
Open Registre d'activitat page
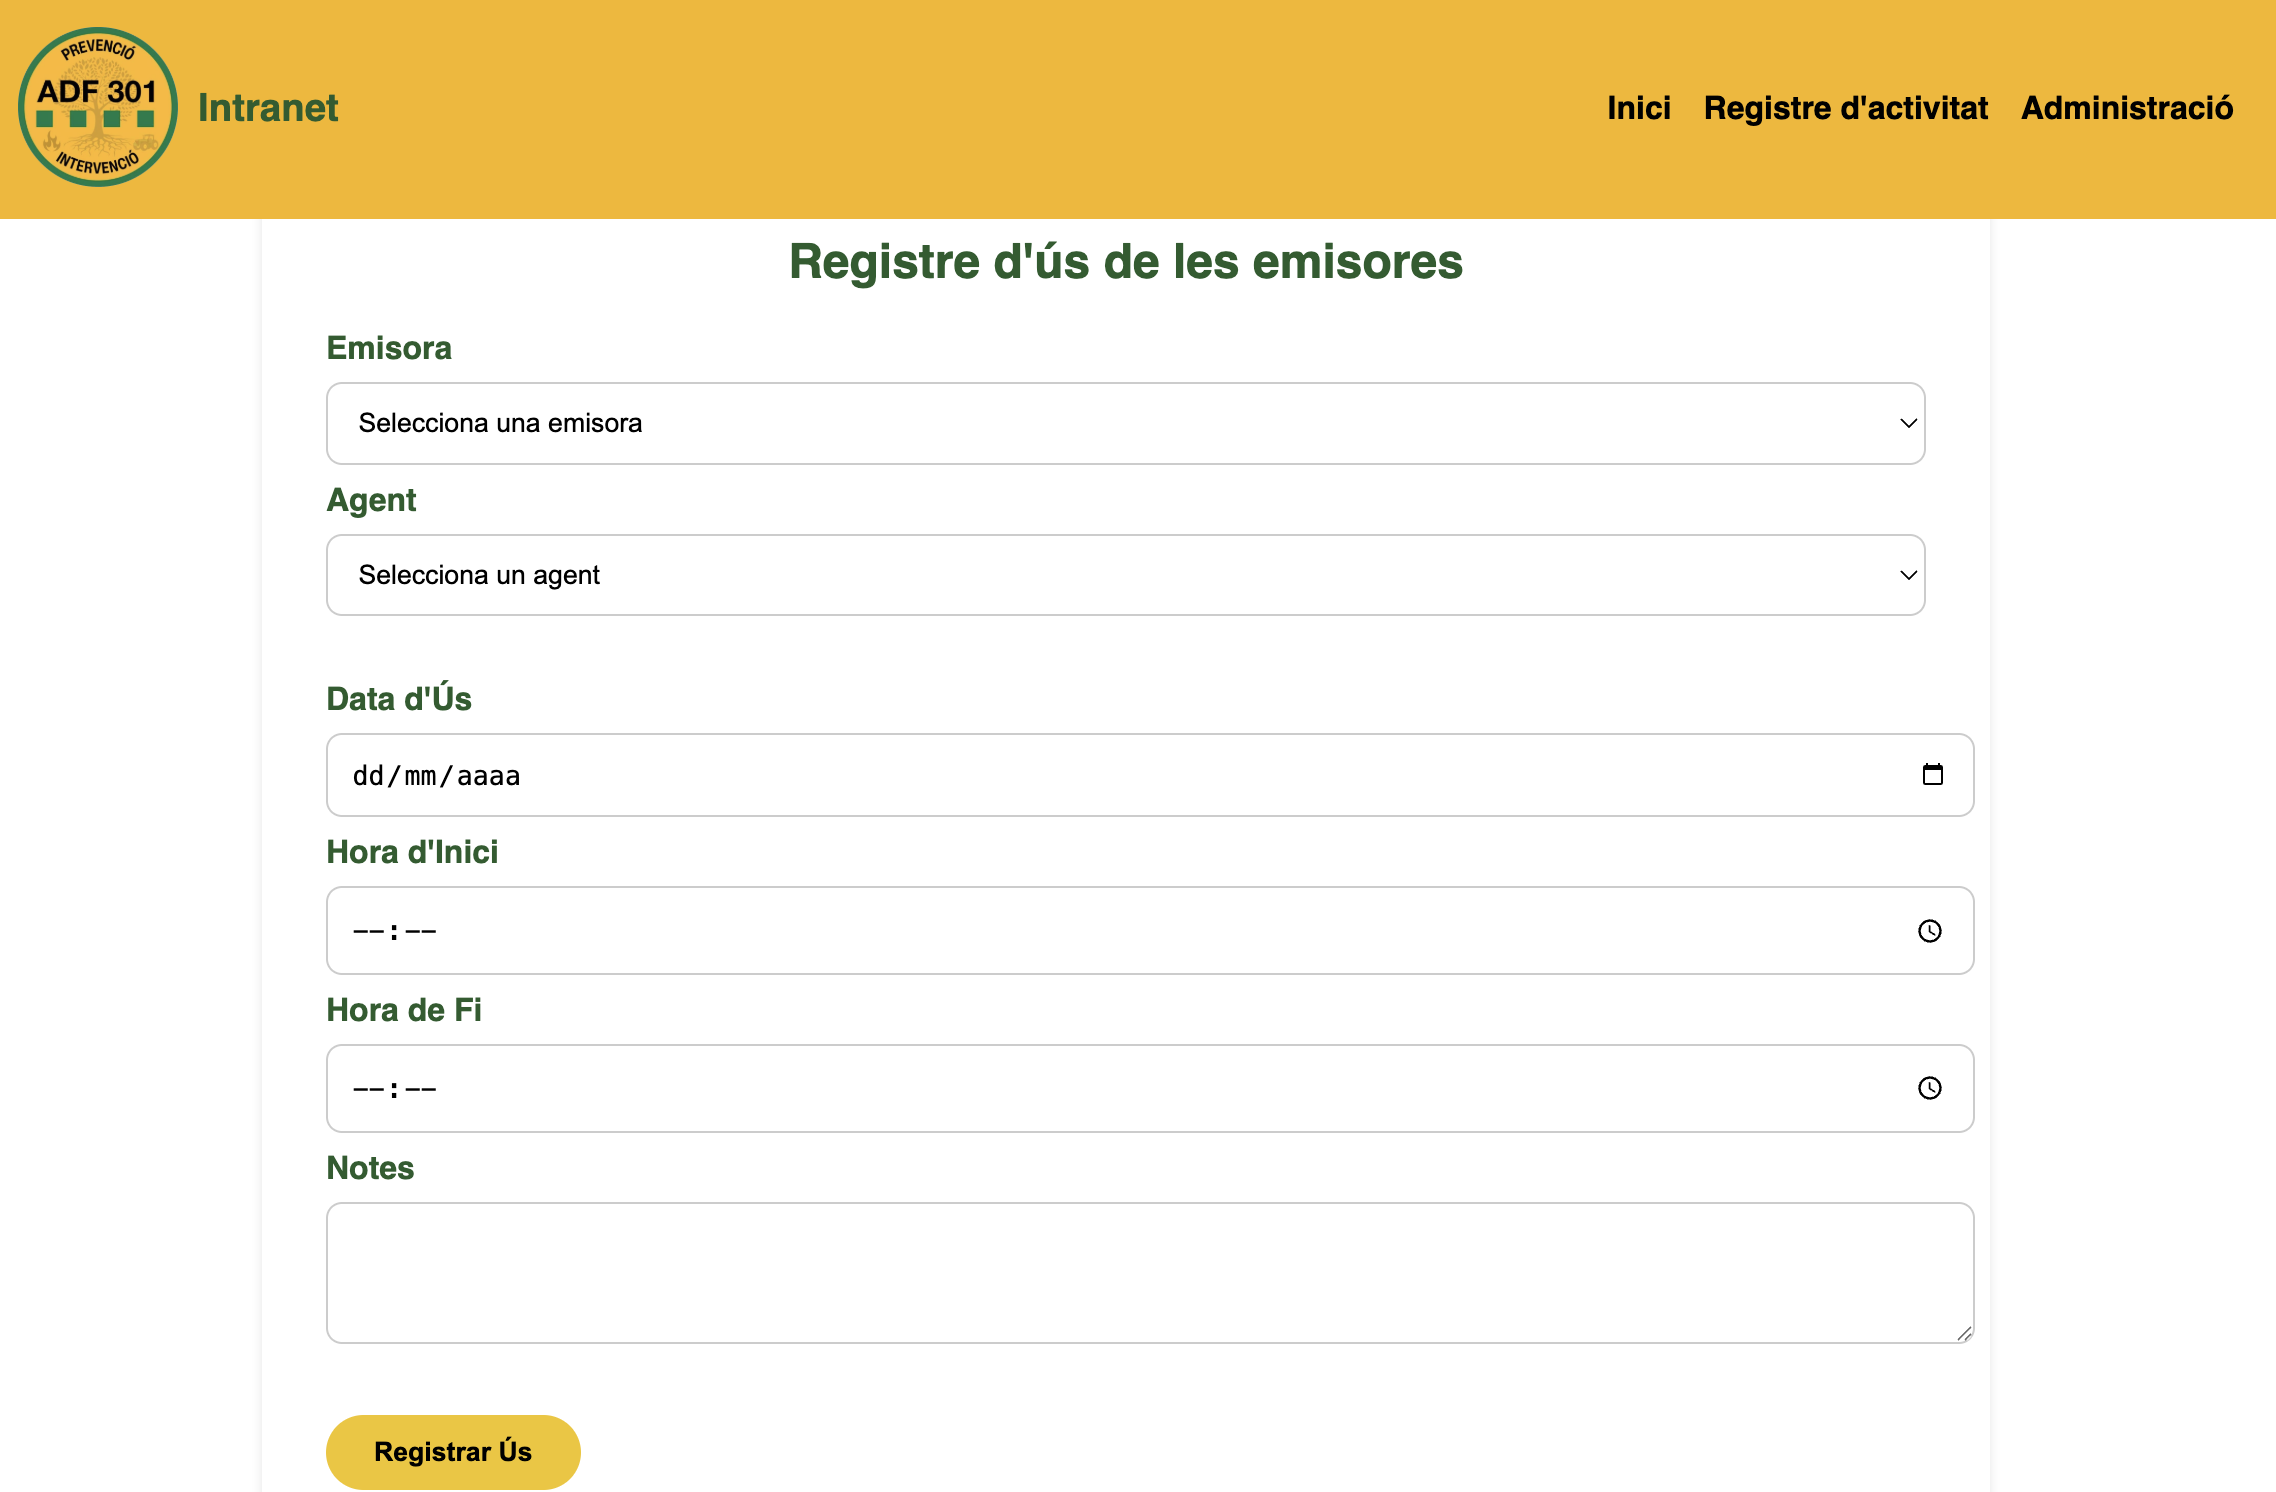[x=1846, y=107]
